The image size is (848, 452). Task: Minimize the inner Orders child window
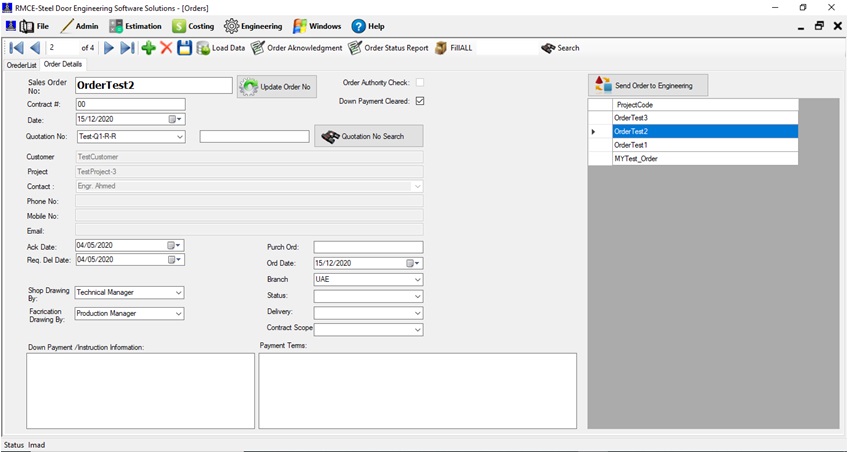(801, 26)
